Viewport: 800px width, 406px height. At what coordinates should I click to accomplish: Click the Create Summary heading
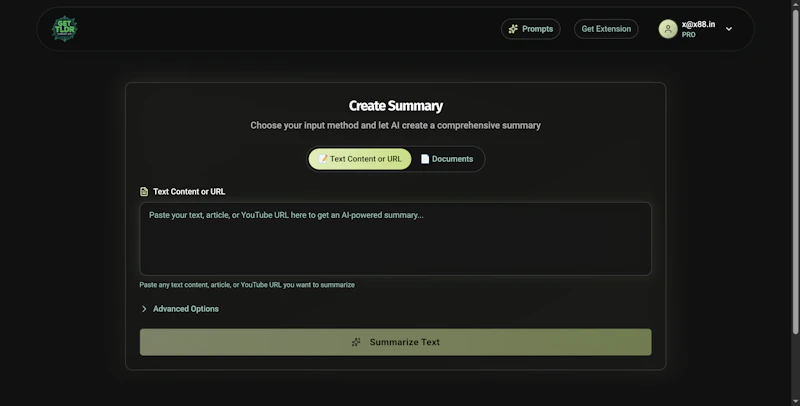(395, 106)
